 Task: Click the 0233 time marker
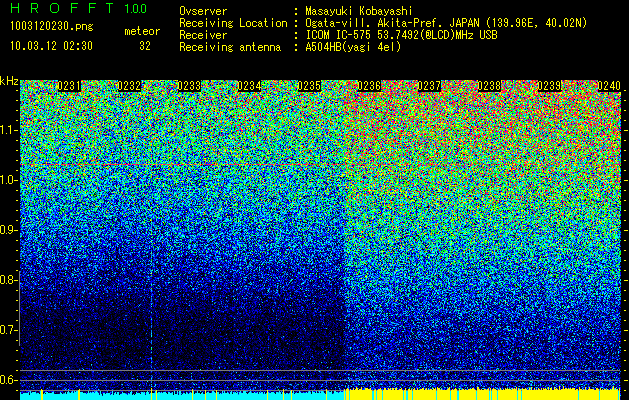pos(189,86)
